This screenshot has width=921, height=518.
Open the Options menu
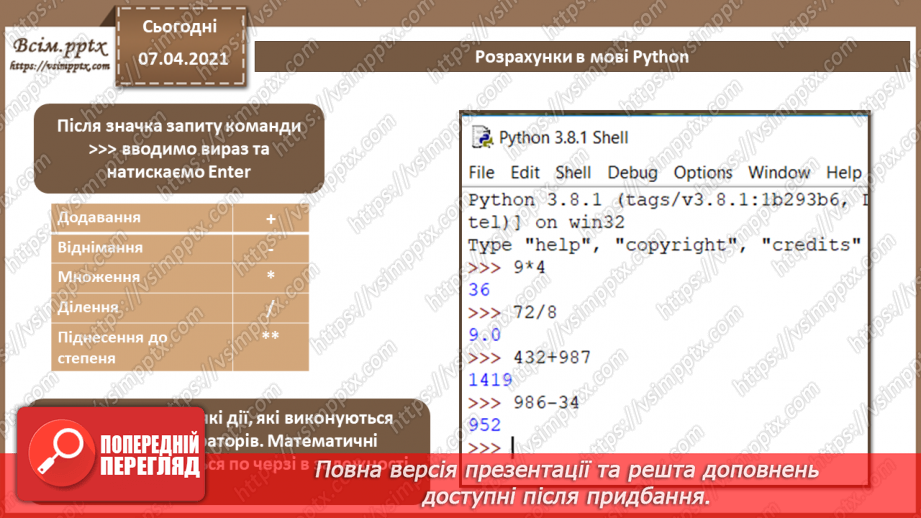click(x=703, y=173)
